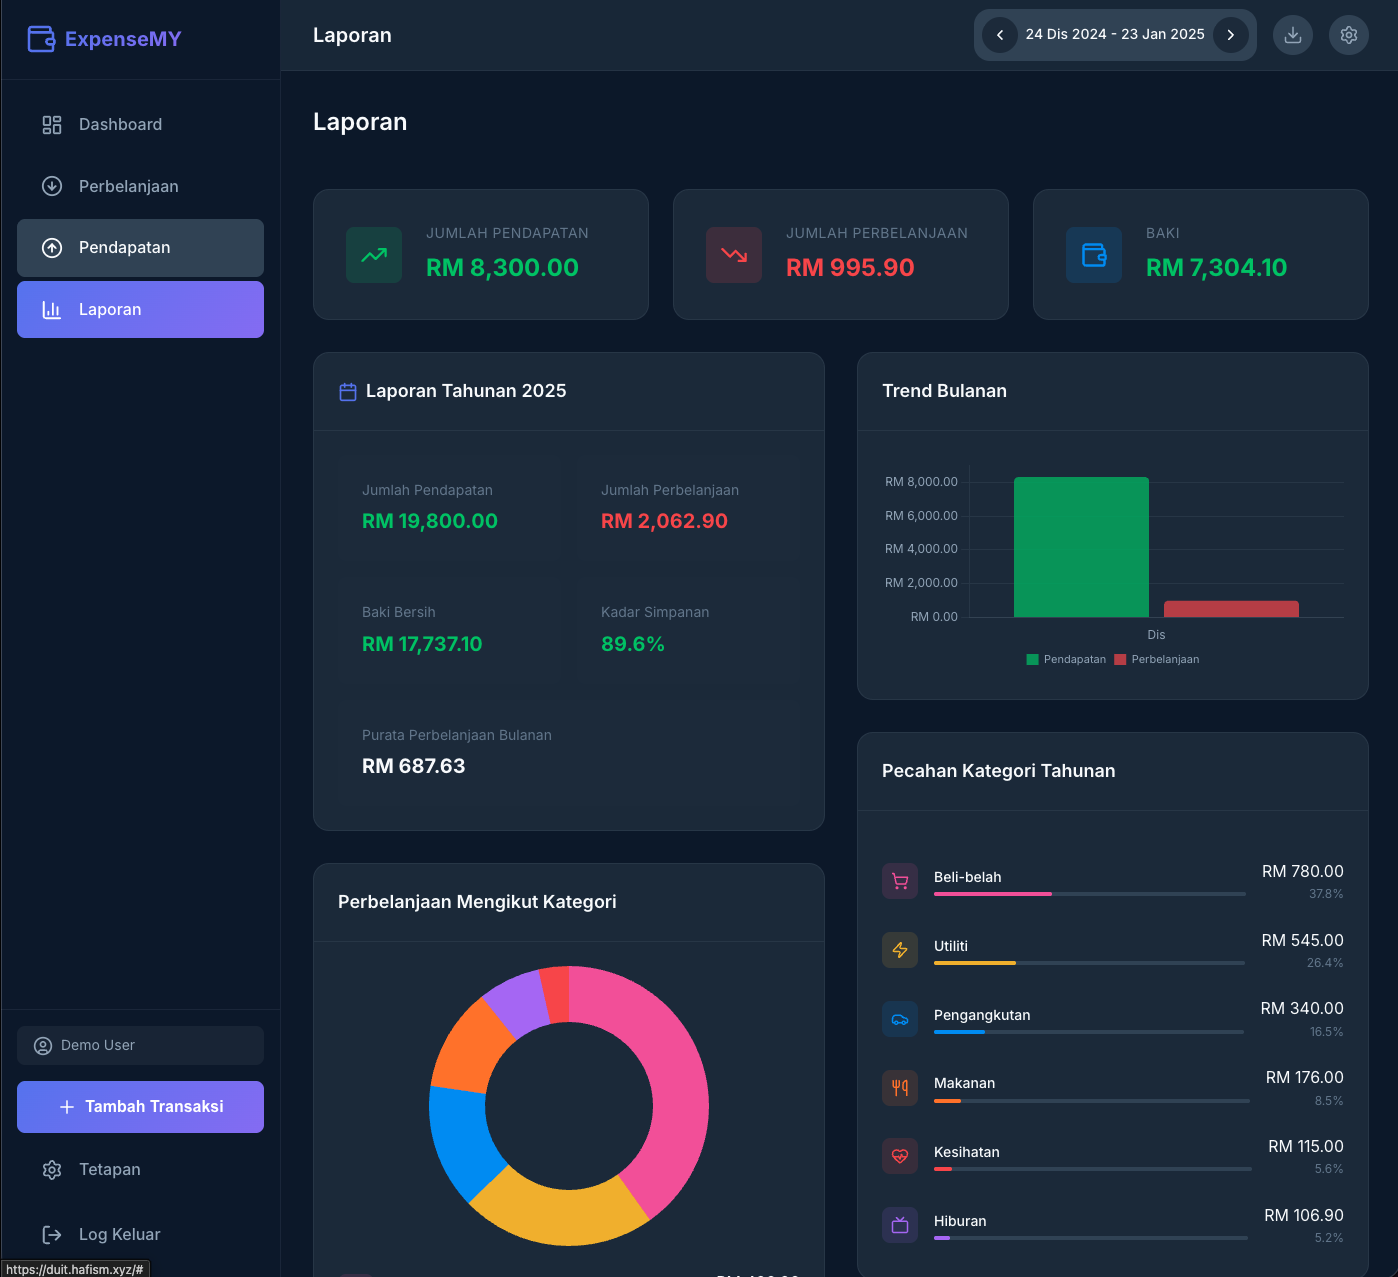Toggle Pendapatan series in chart legend
1398x1277 pixels.
coord(1066,660)
